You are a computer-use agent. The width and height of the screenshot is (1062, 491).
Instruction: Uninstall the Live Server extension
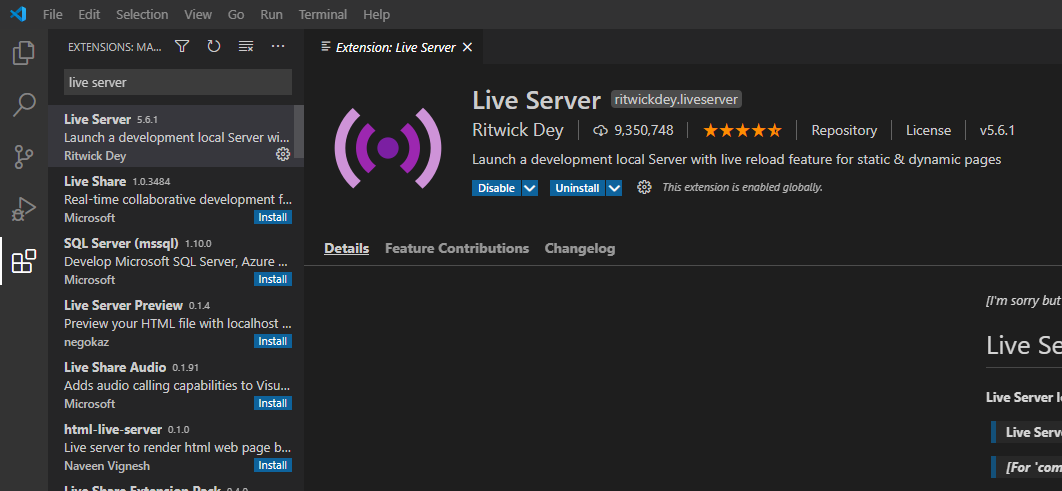point(578,188)
